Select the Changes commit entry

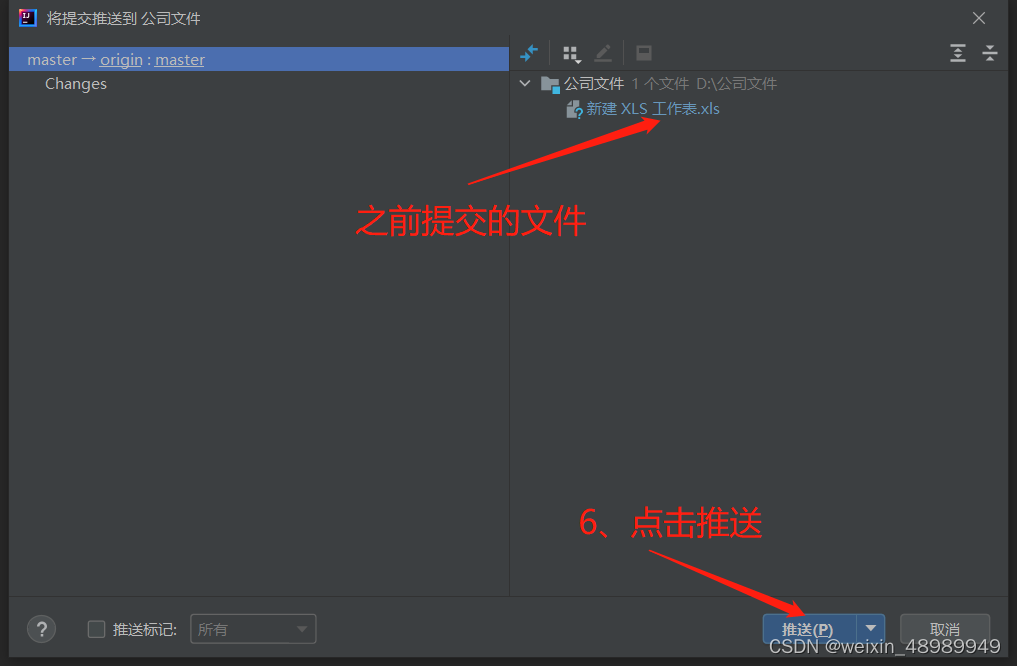click(76, 84)
